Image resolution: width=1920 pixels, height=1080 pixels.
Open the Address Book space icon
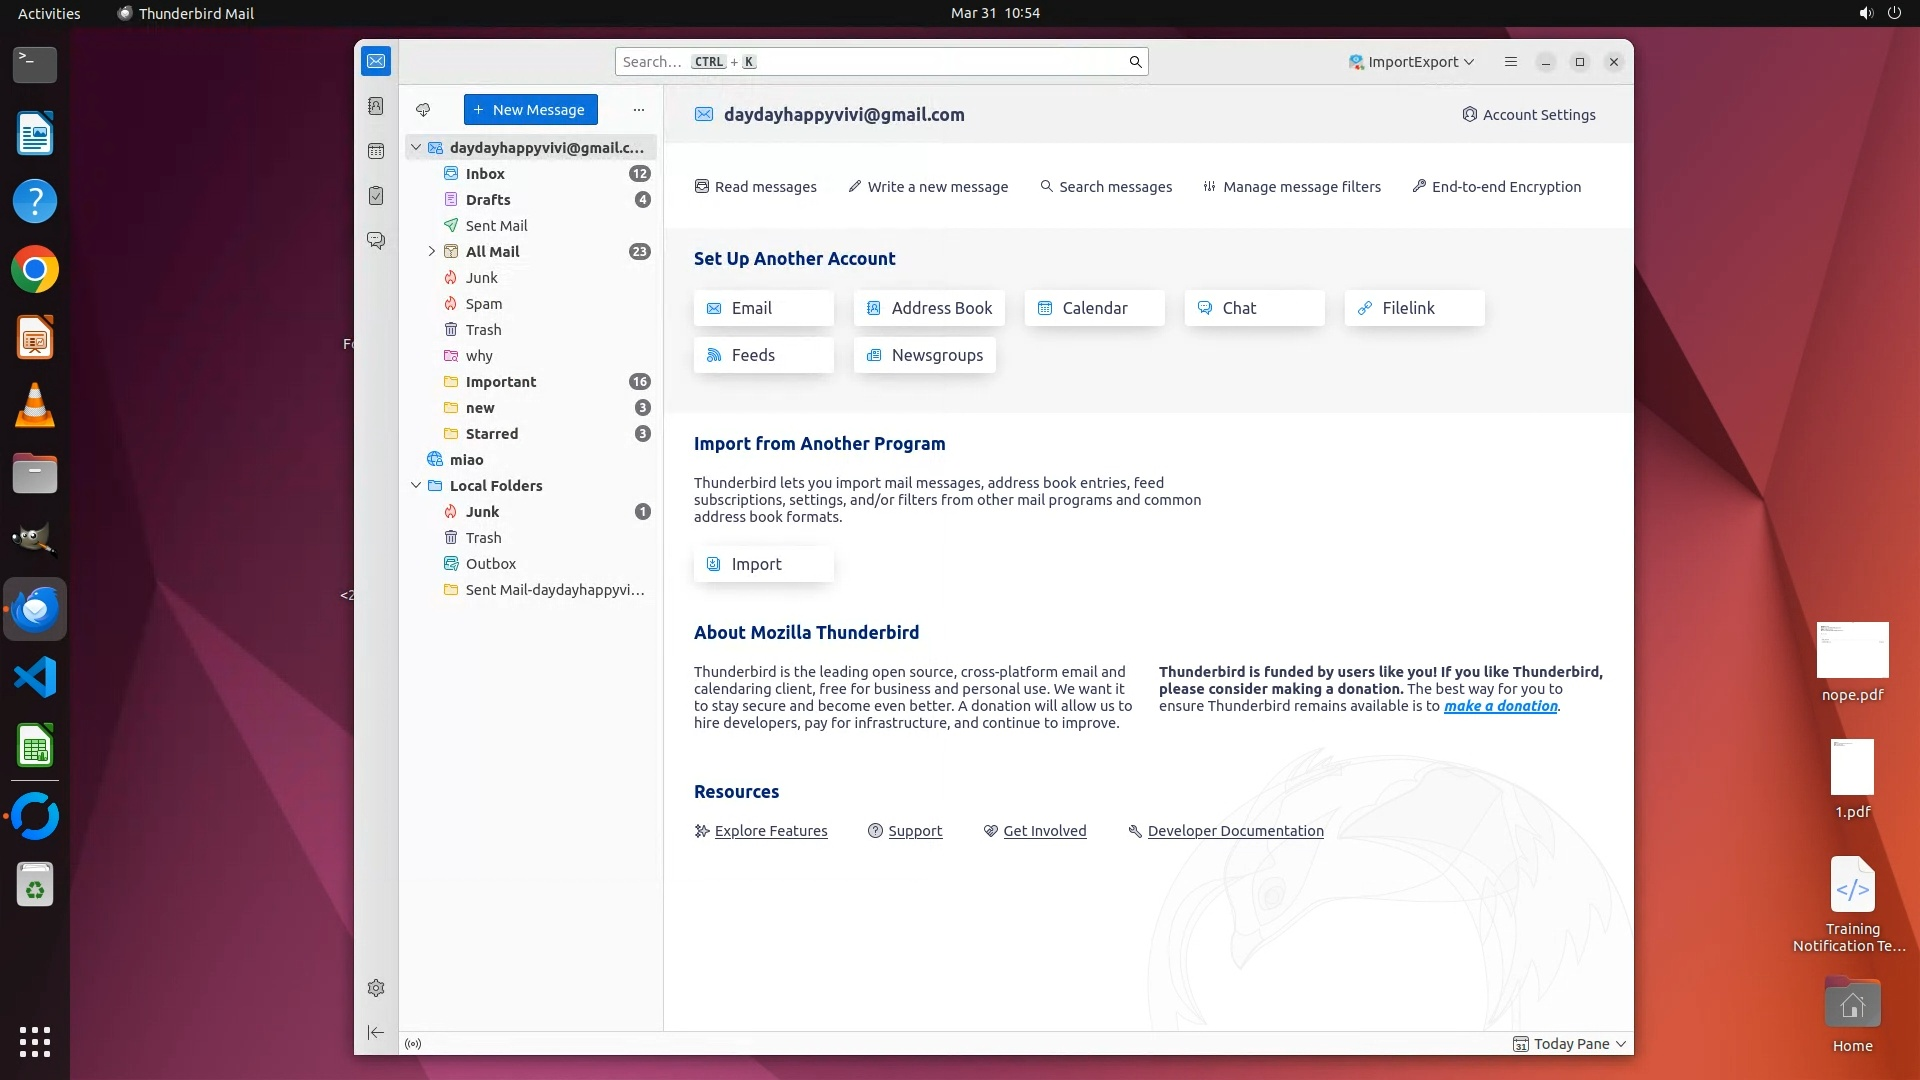coord(376,106)
